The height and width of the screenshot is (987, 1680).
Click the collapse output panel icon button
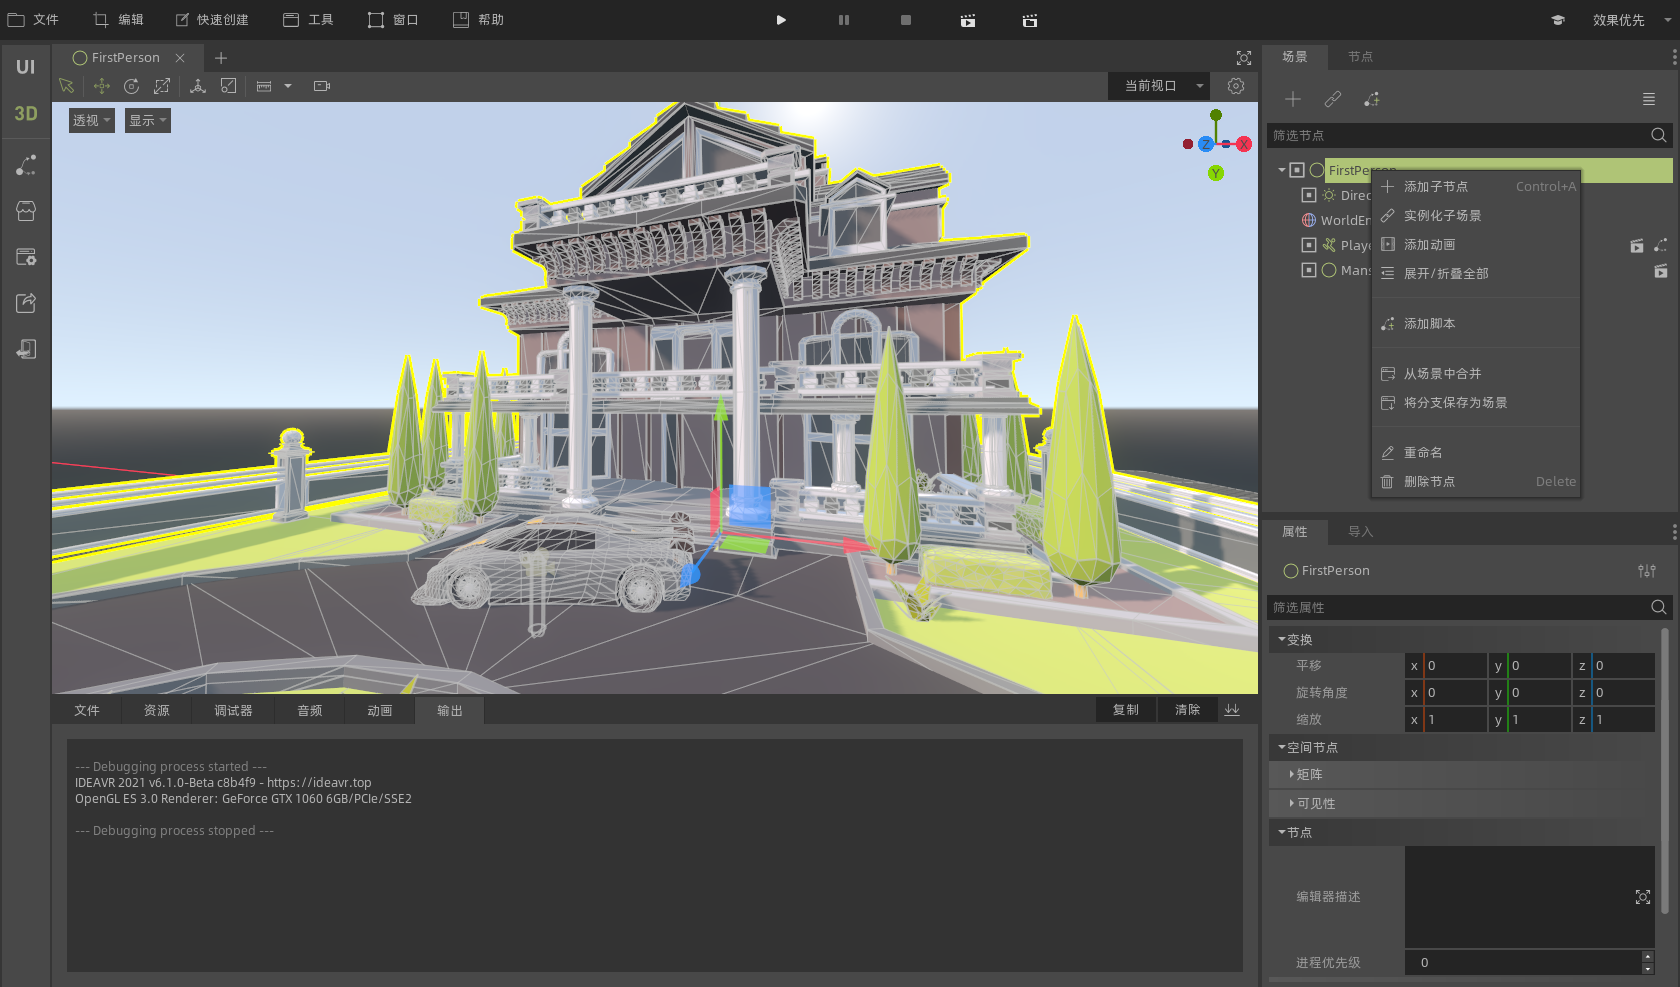click(x=1232, y=710)
